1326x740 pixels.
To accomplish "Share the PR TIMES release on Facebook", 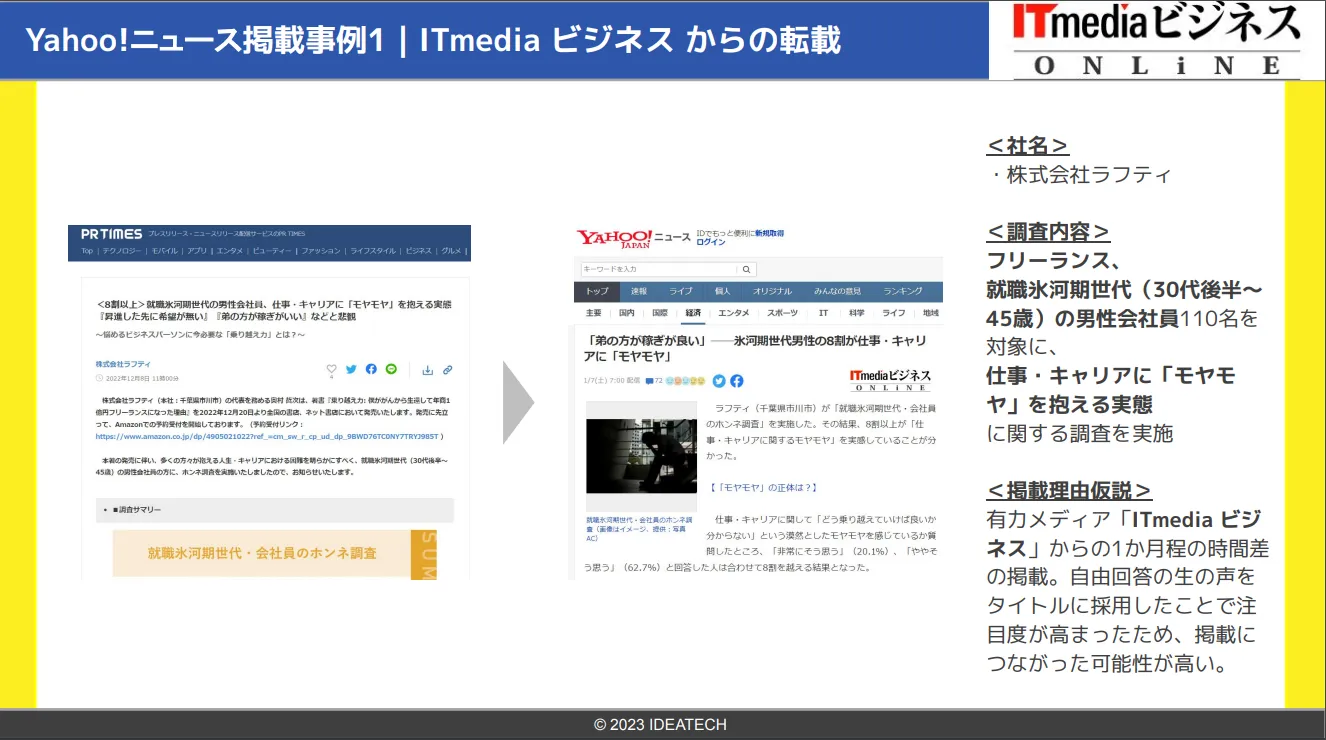I will [371, 369].
